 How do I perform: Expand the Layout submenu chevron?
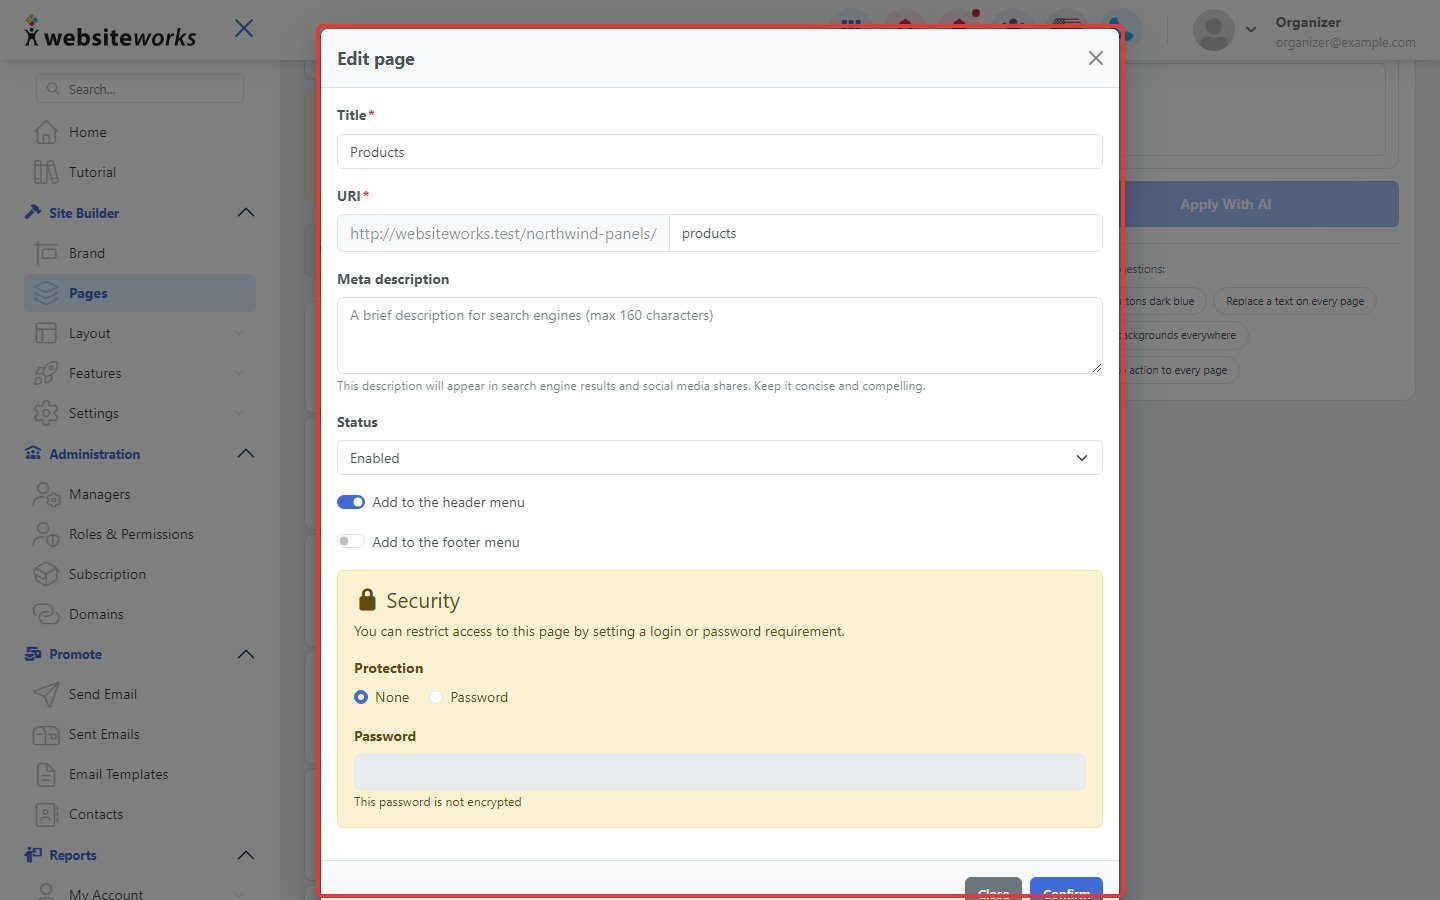click(239, 333)
